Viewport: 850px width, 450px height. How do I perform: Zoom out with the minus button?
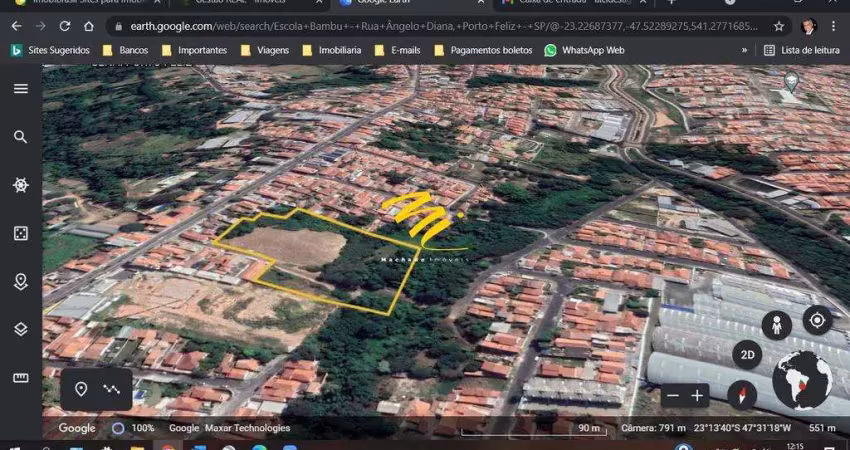[673, 395]
